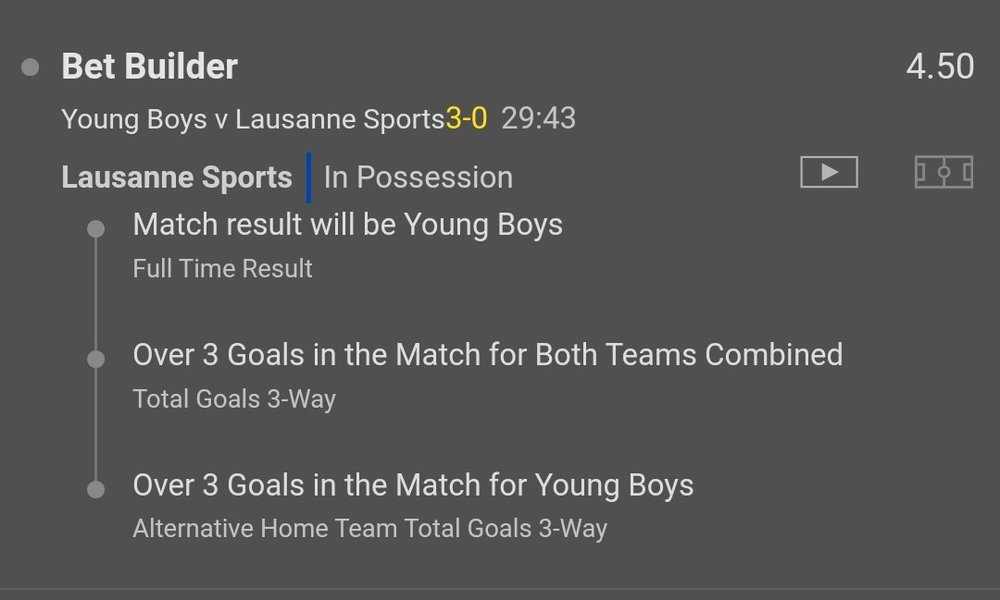Click the Bet Builder heading
Image resolution: width=1000 pixels, height=600 pixels.
click(x=150, y=67)
